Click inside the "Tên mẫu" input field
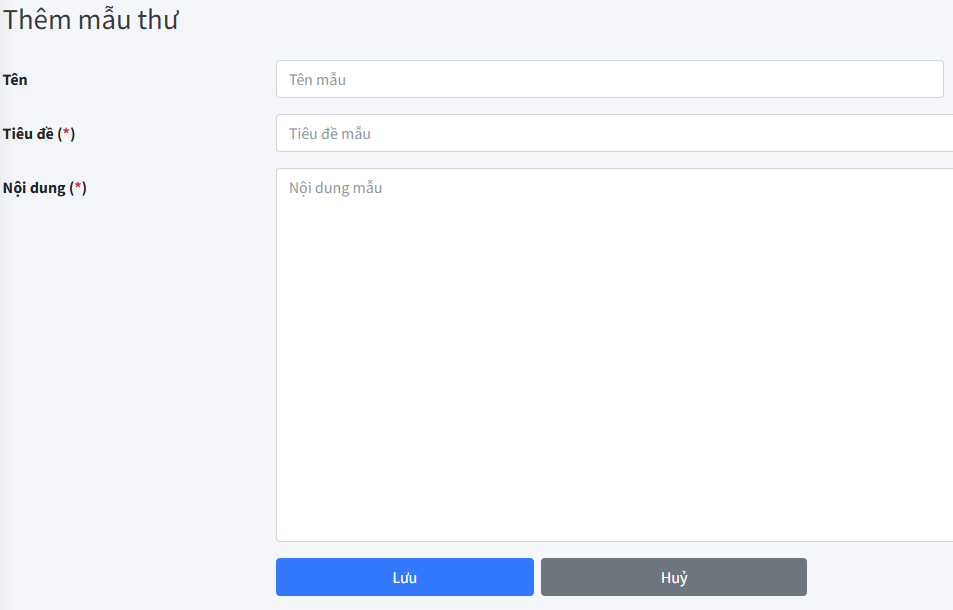Screen dimensions: 953x610 [x=609, y=79]
